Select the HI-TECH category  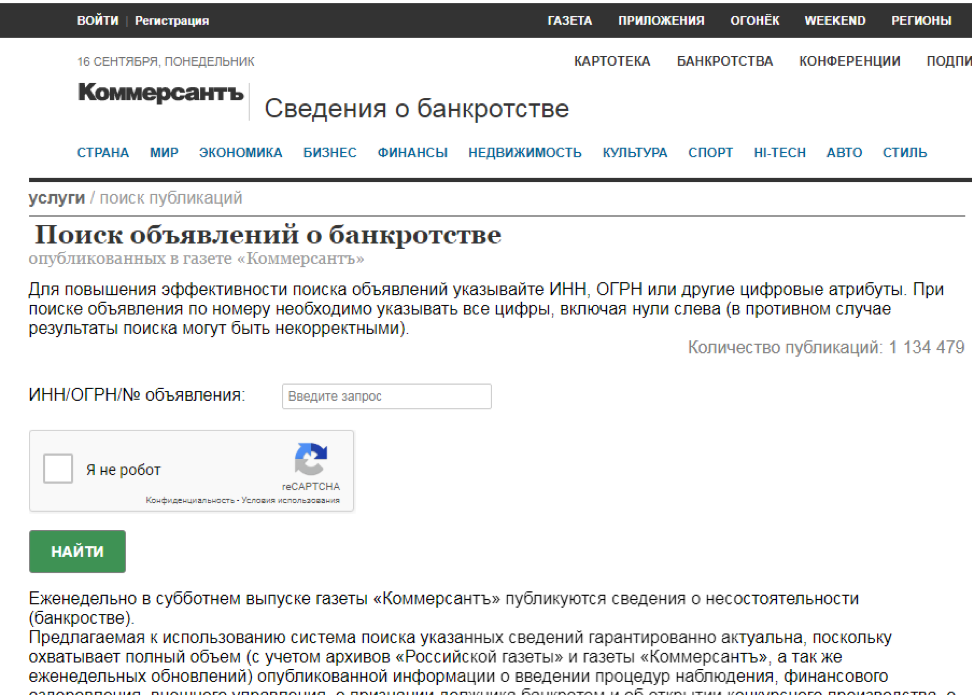pos(780,153)
